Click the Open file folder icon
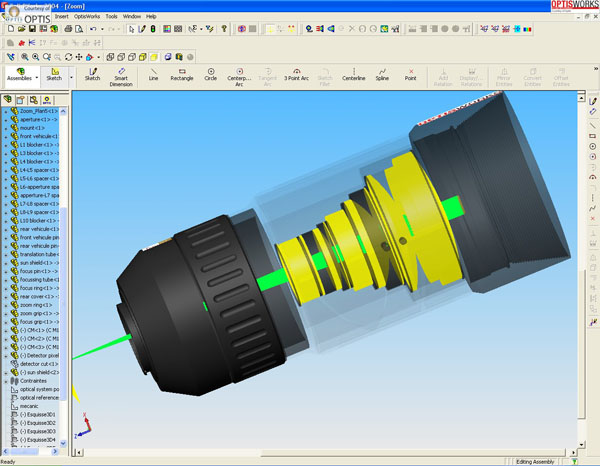The height and width of the screenshot is (466, 600). (22, 29)
